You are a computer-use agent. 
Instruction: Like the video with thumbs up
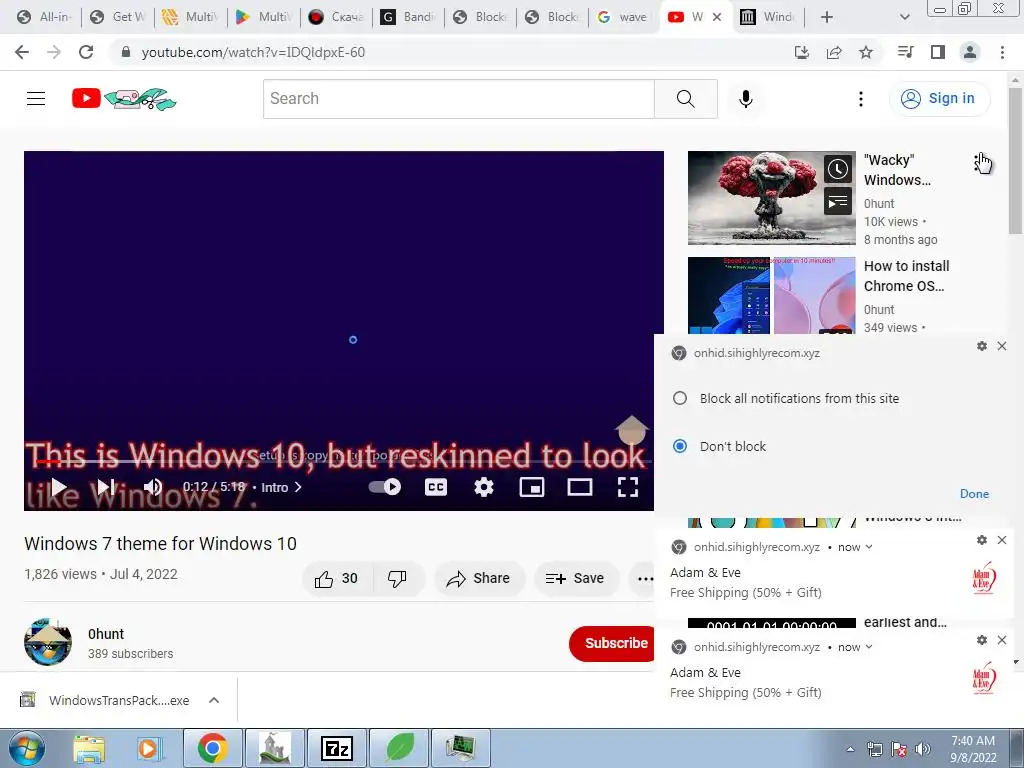coord(337,579)
